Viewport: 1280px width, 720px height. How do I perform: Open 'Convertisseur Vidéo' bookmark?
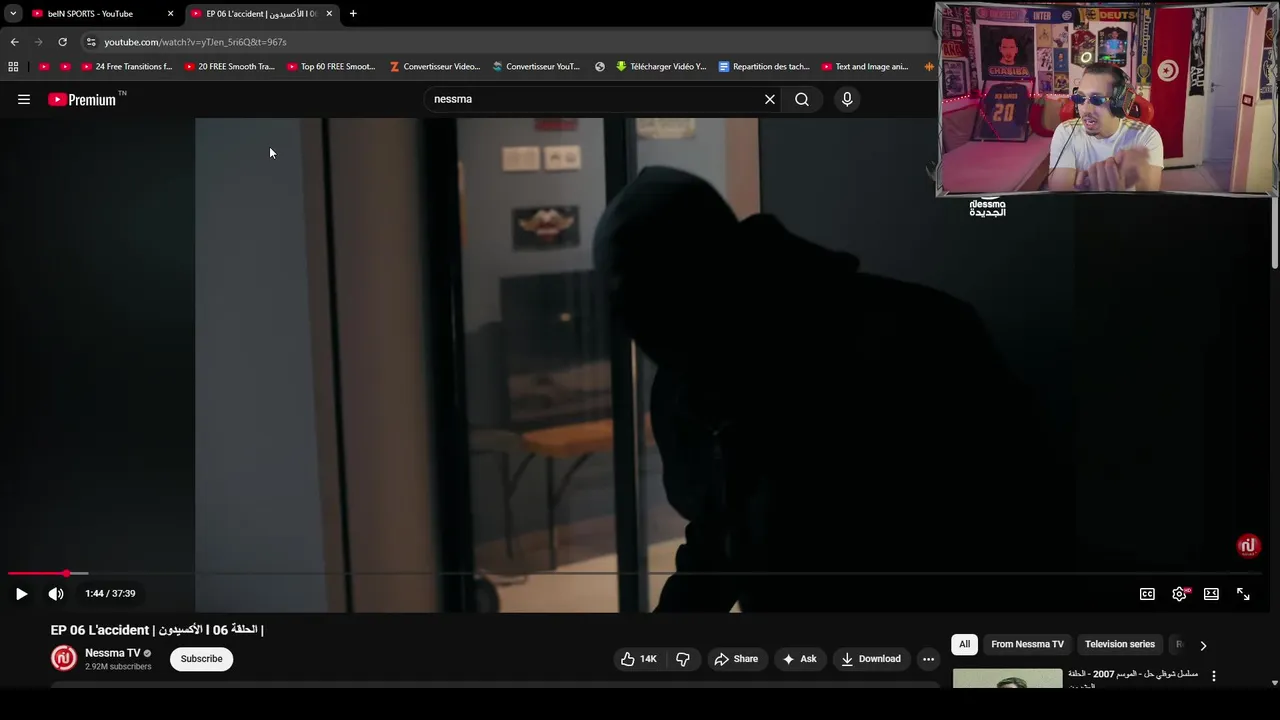coord(435,67)
